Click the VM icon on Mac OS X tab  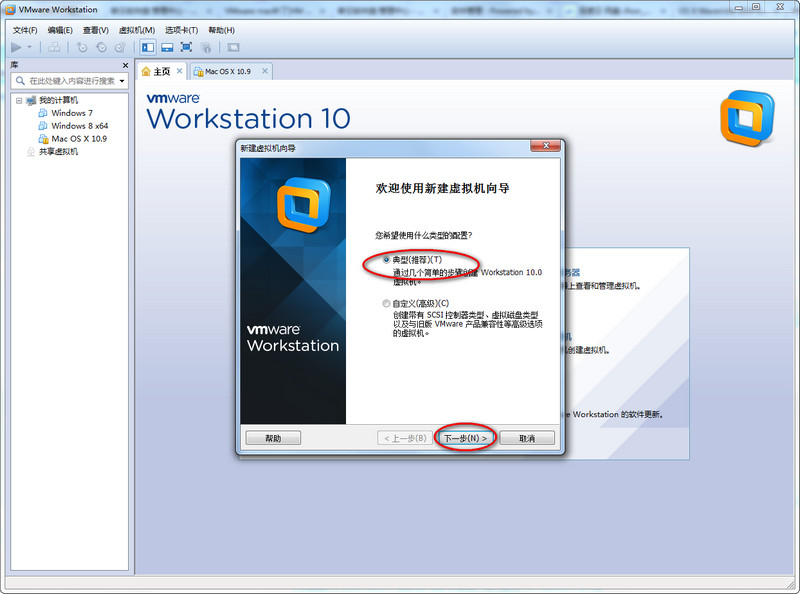[198, 72]
